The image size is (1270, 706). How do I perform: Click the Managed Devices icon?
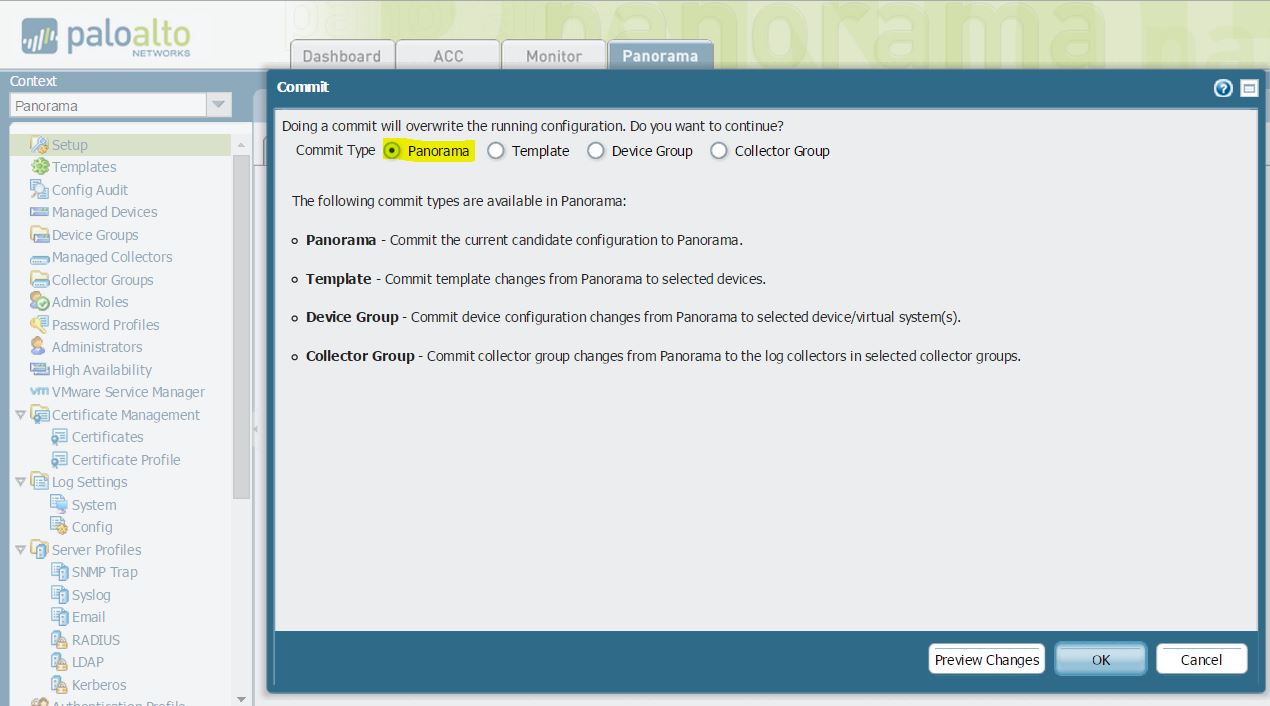[40, 212]
